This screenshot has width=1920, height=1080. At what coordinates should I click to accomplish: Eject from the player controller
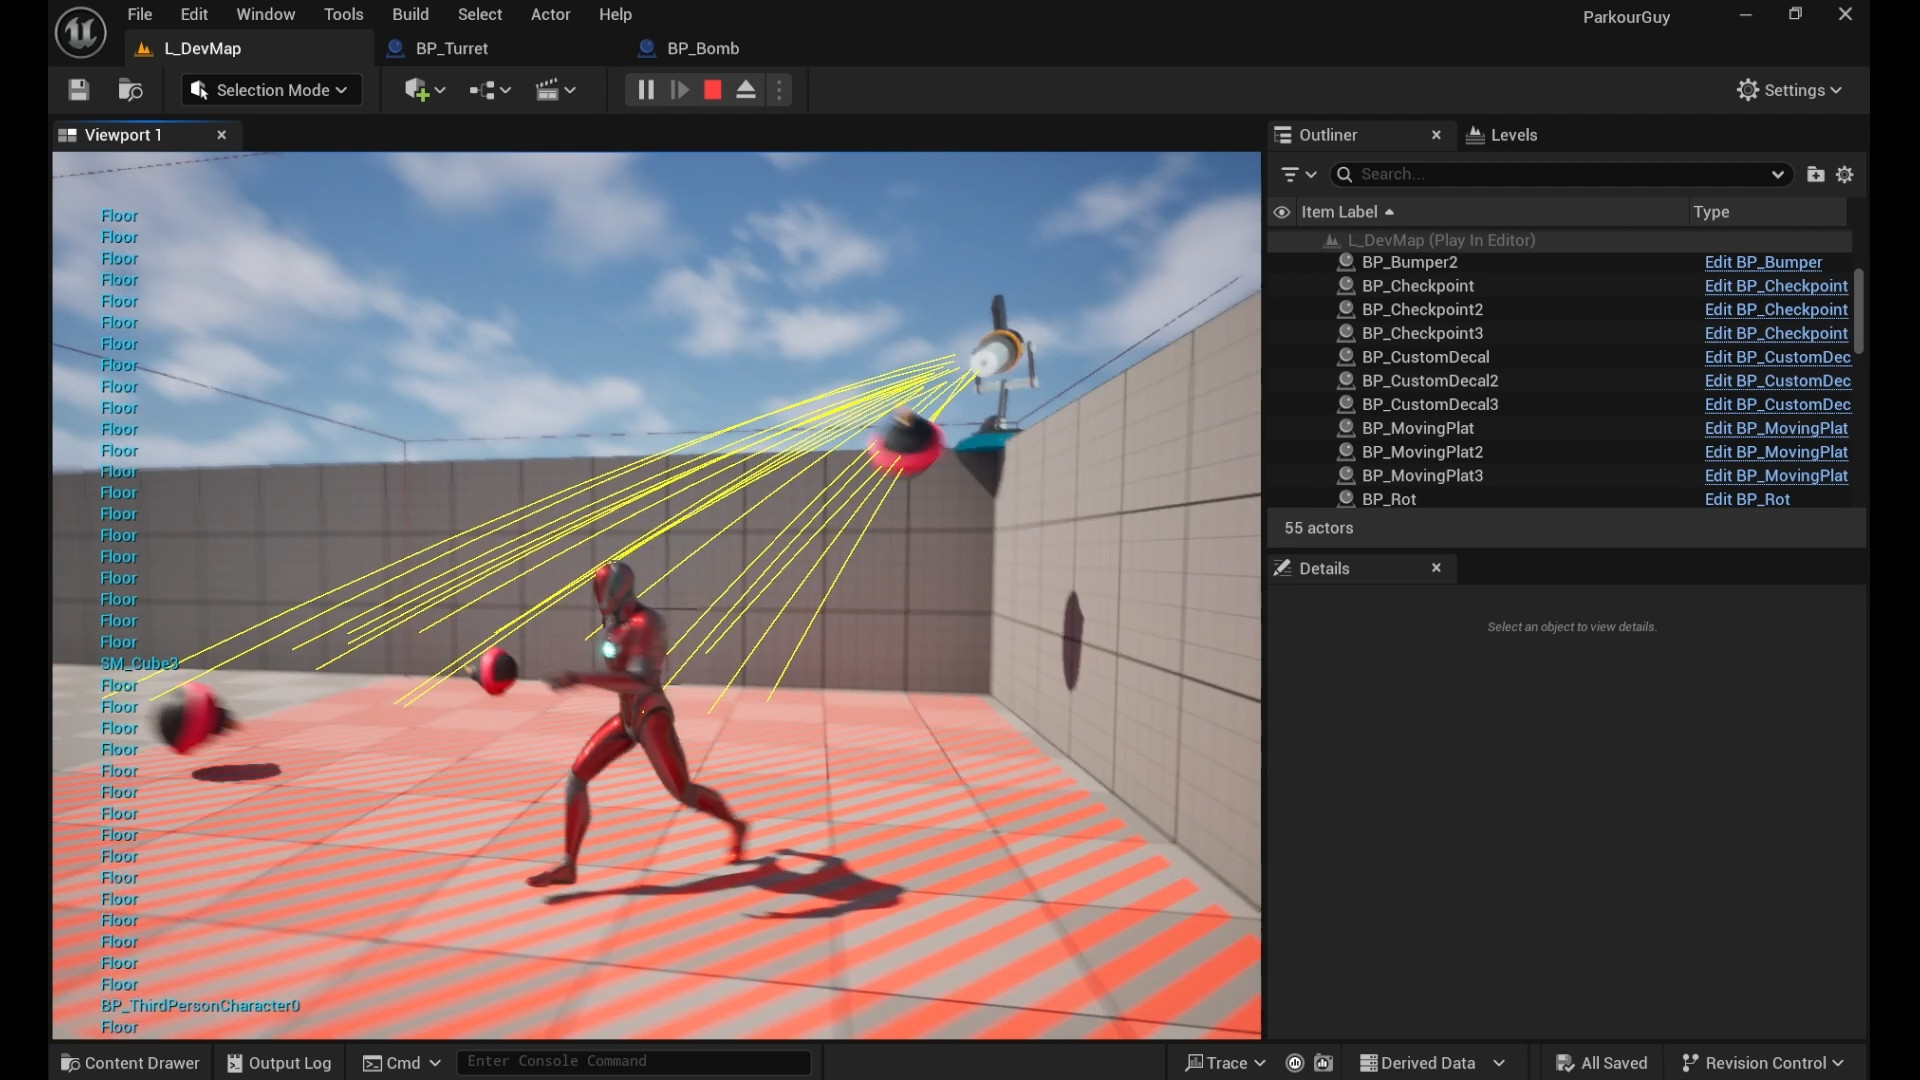click(746, 90)
